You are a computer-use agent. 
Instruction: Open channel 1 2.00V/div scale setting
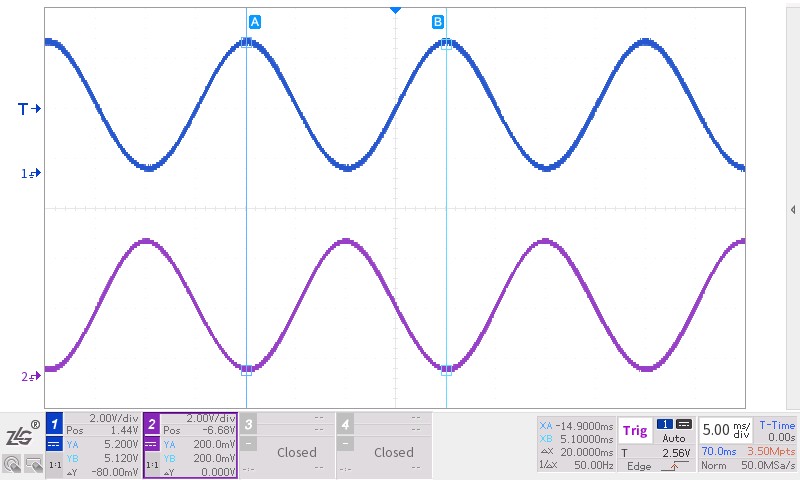pos(113,418)
